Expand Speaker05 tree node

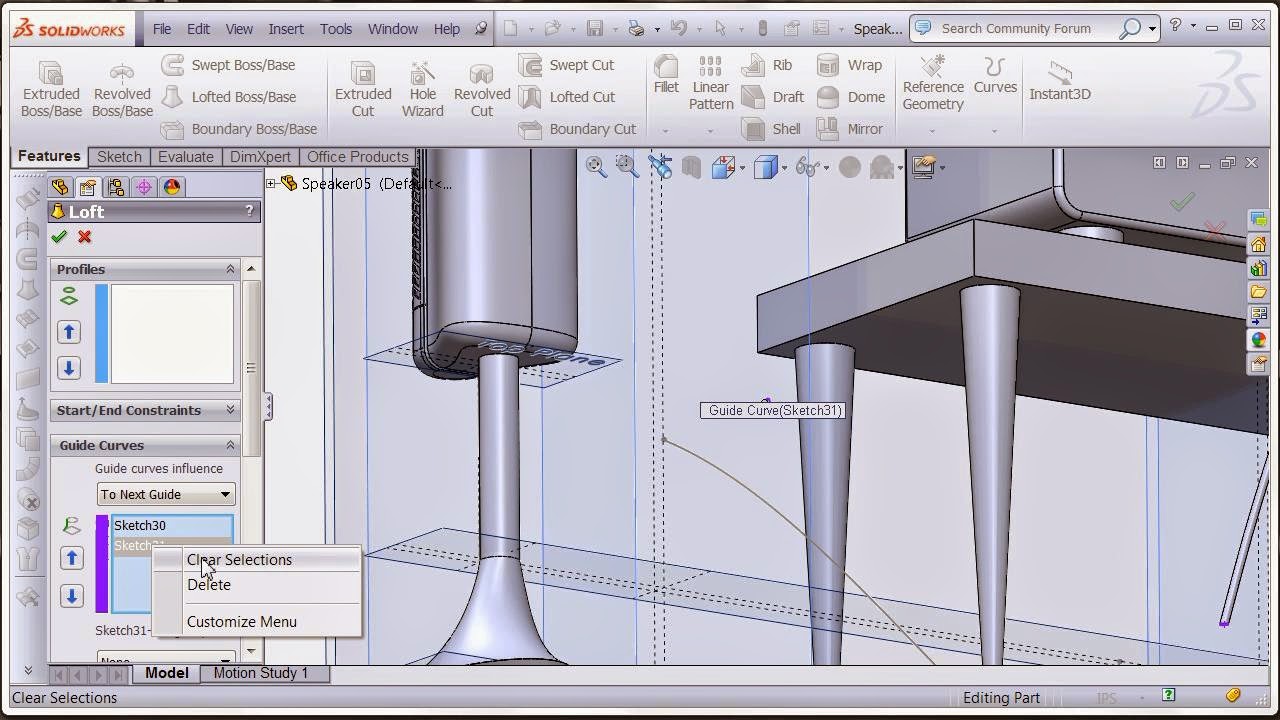pos(271,183)
